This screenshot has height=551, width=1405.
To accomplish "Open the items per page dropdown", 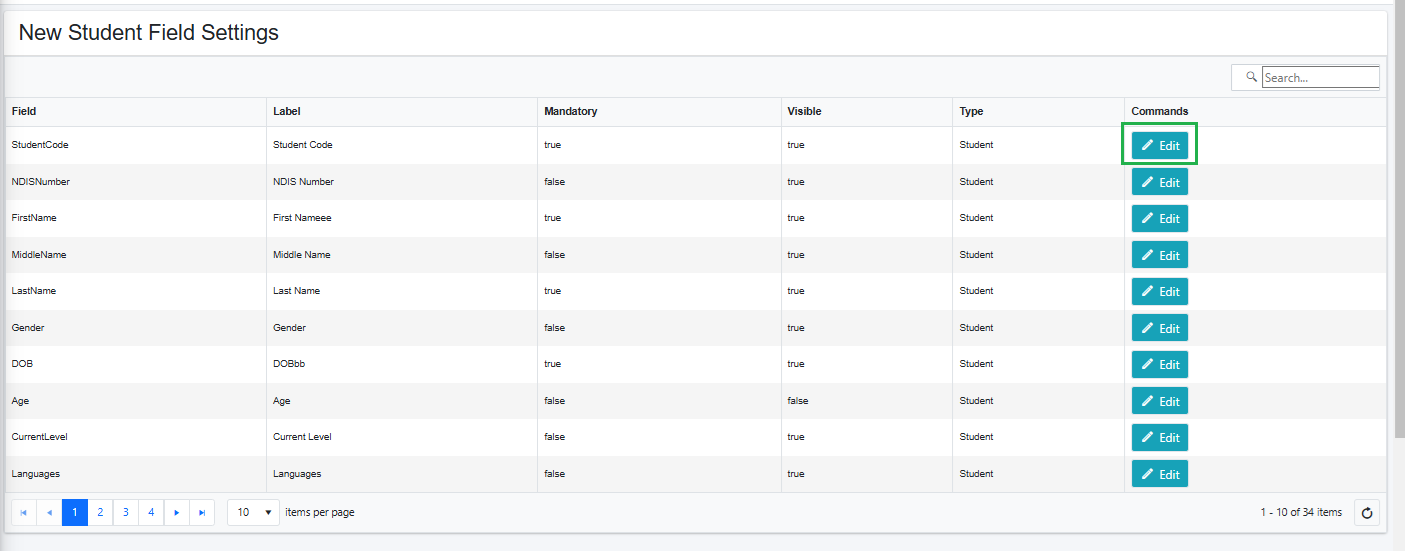I will 254,513.
